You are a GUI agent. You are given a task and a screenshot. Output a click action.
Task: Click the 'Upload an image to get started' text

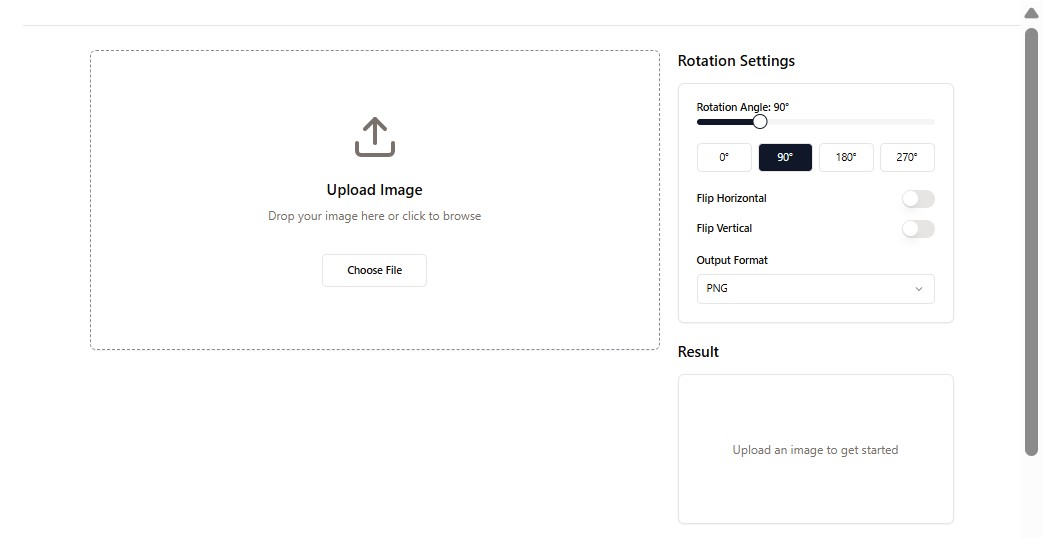point(815,450)
